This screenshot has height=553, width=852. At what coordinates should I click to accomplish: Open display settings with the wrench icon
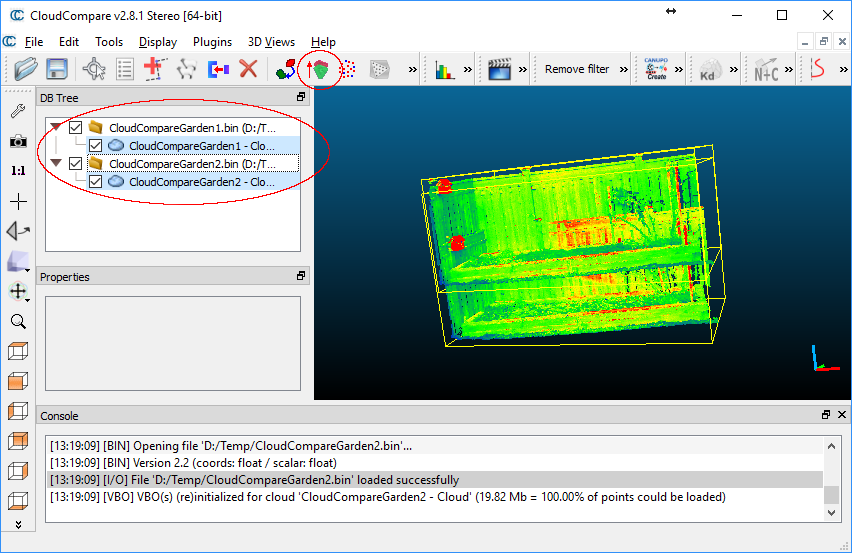(18, 111)
